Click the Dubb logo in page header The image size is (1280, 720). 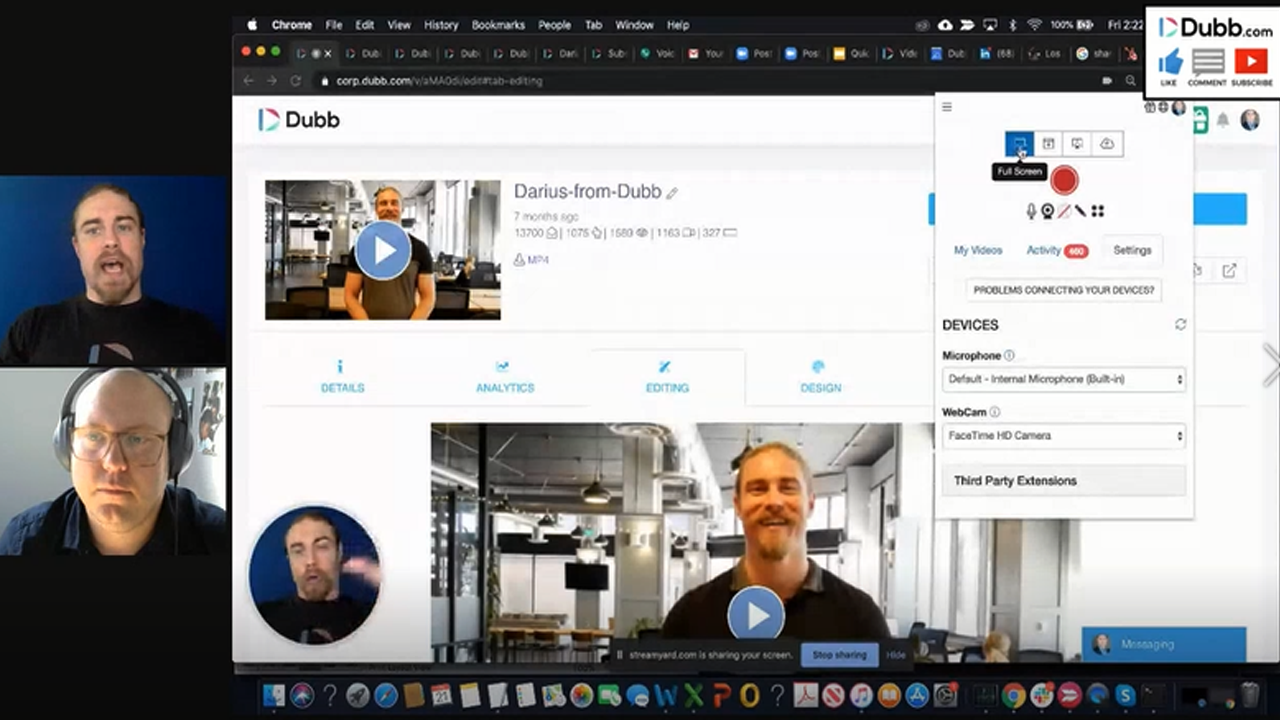pos(299,120)
